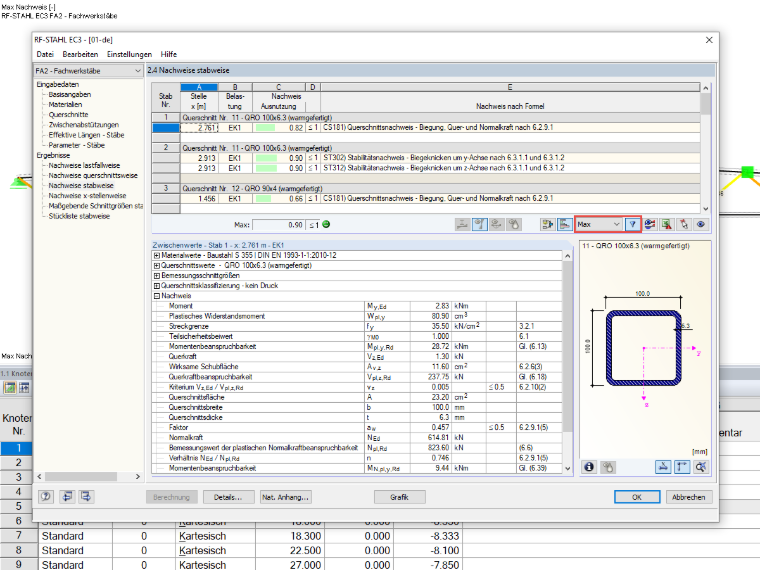Click the Berechnung button
Viewport: 760px width, 570px height.
click(x=172, y=497)
